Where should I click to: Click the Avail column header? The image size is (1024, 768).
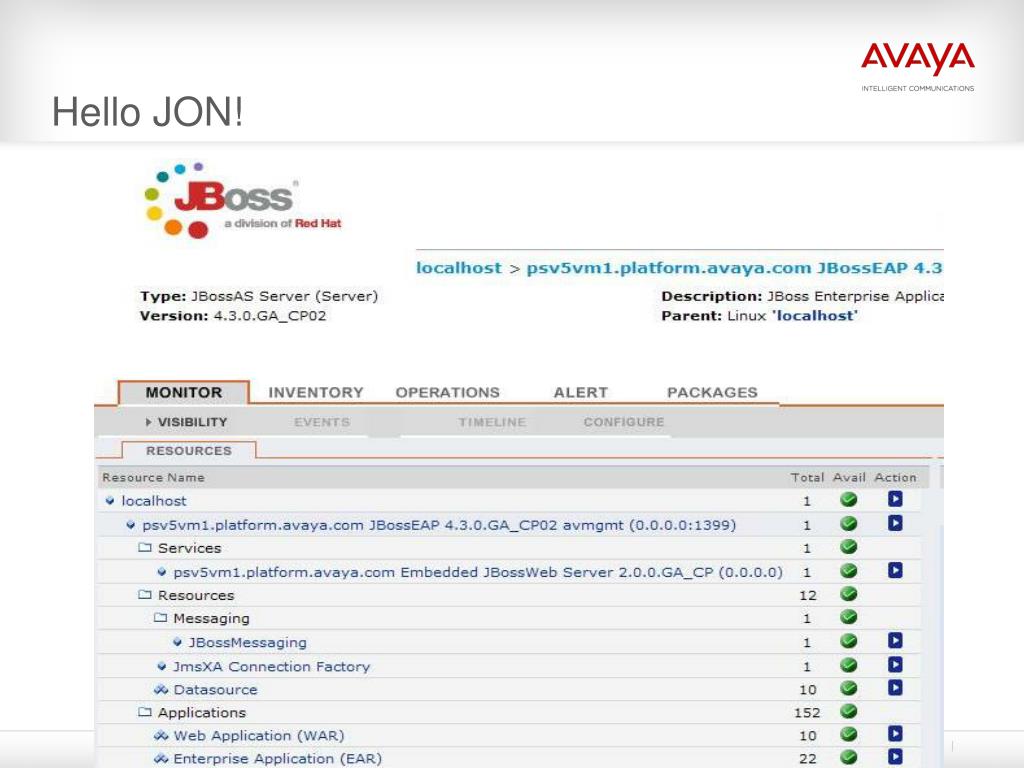[x=849, y=477]
